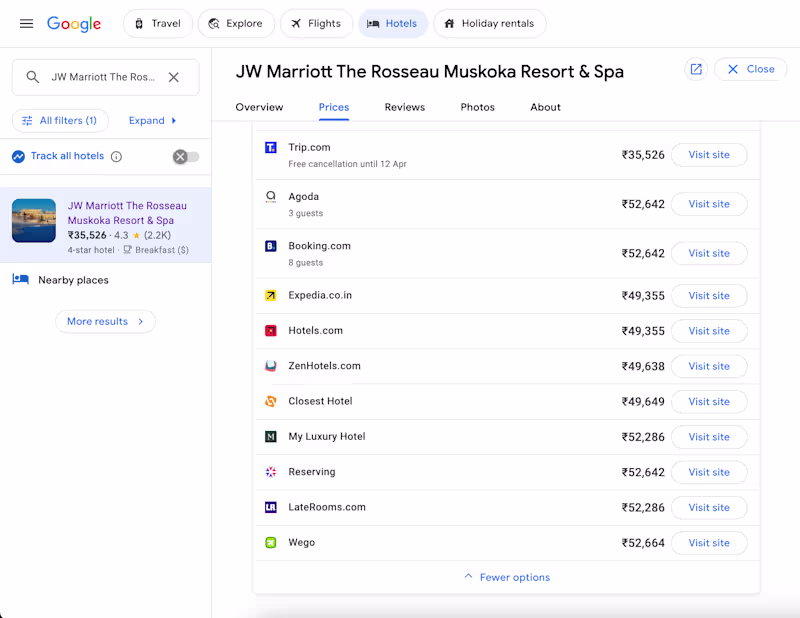Click the Agoda provider icon
The height and width of the screenshot is (618, 800).
270,197
